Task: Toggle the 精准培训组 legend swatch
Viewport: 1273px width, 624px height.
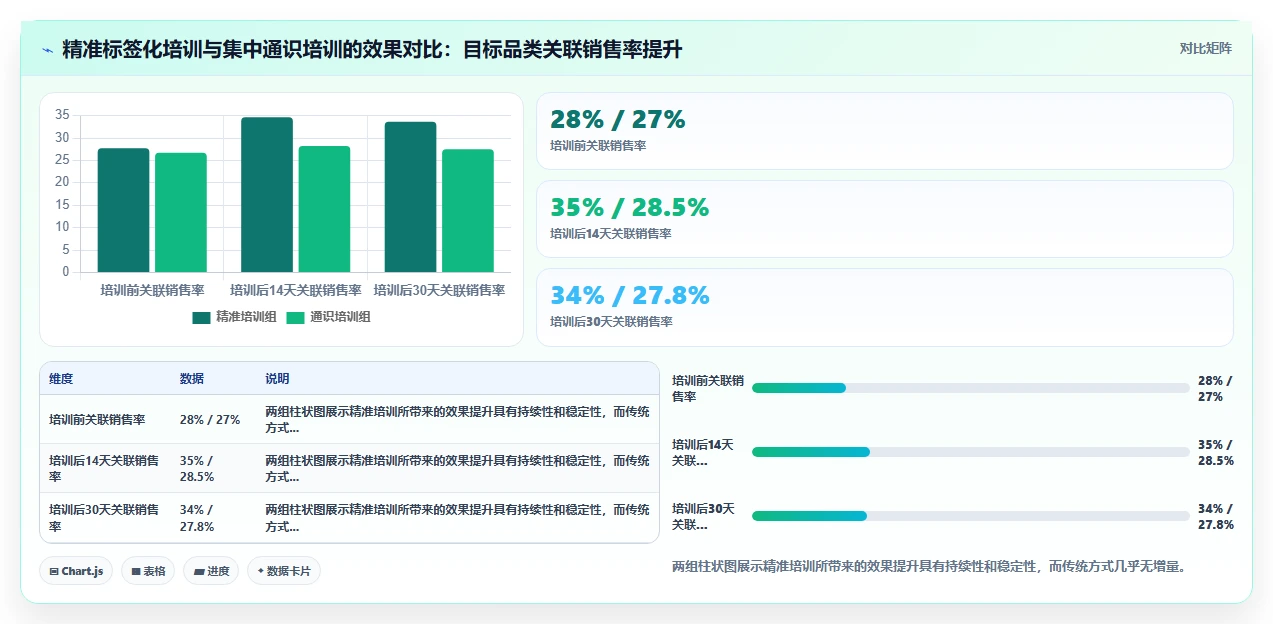Action: (201, 317)
